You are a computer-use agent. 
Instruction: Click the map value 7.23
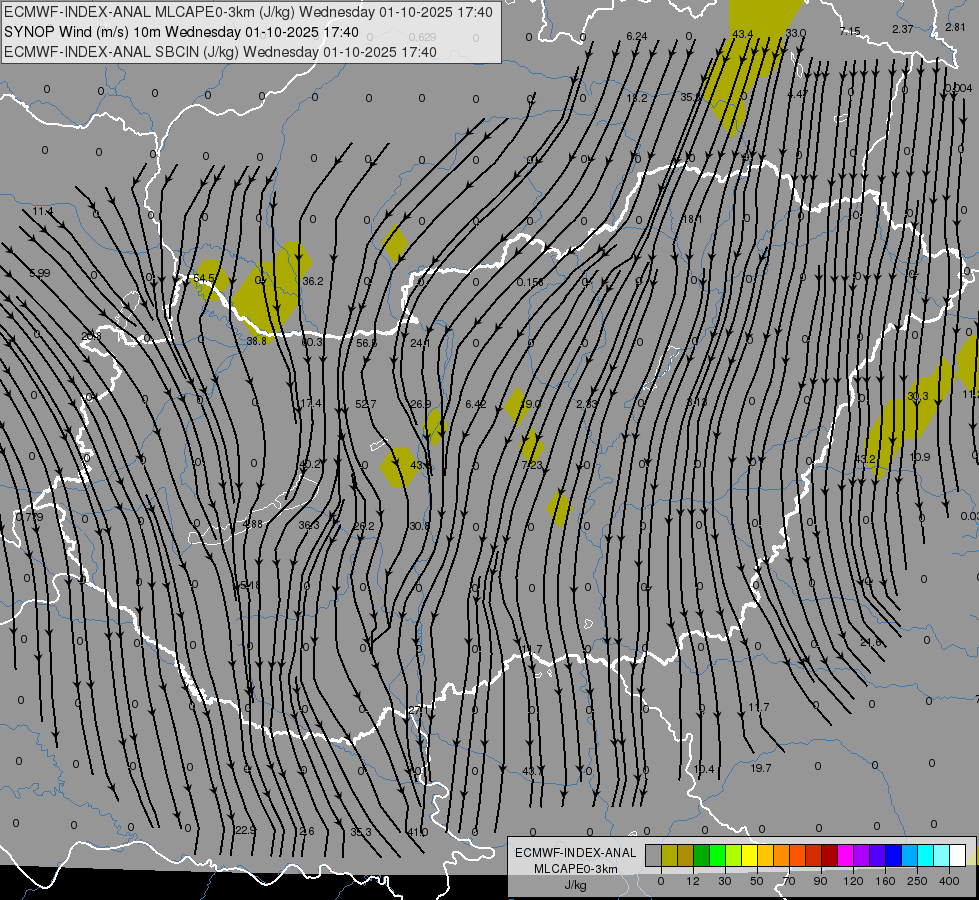coord(532,465)
